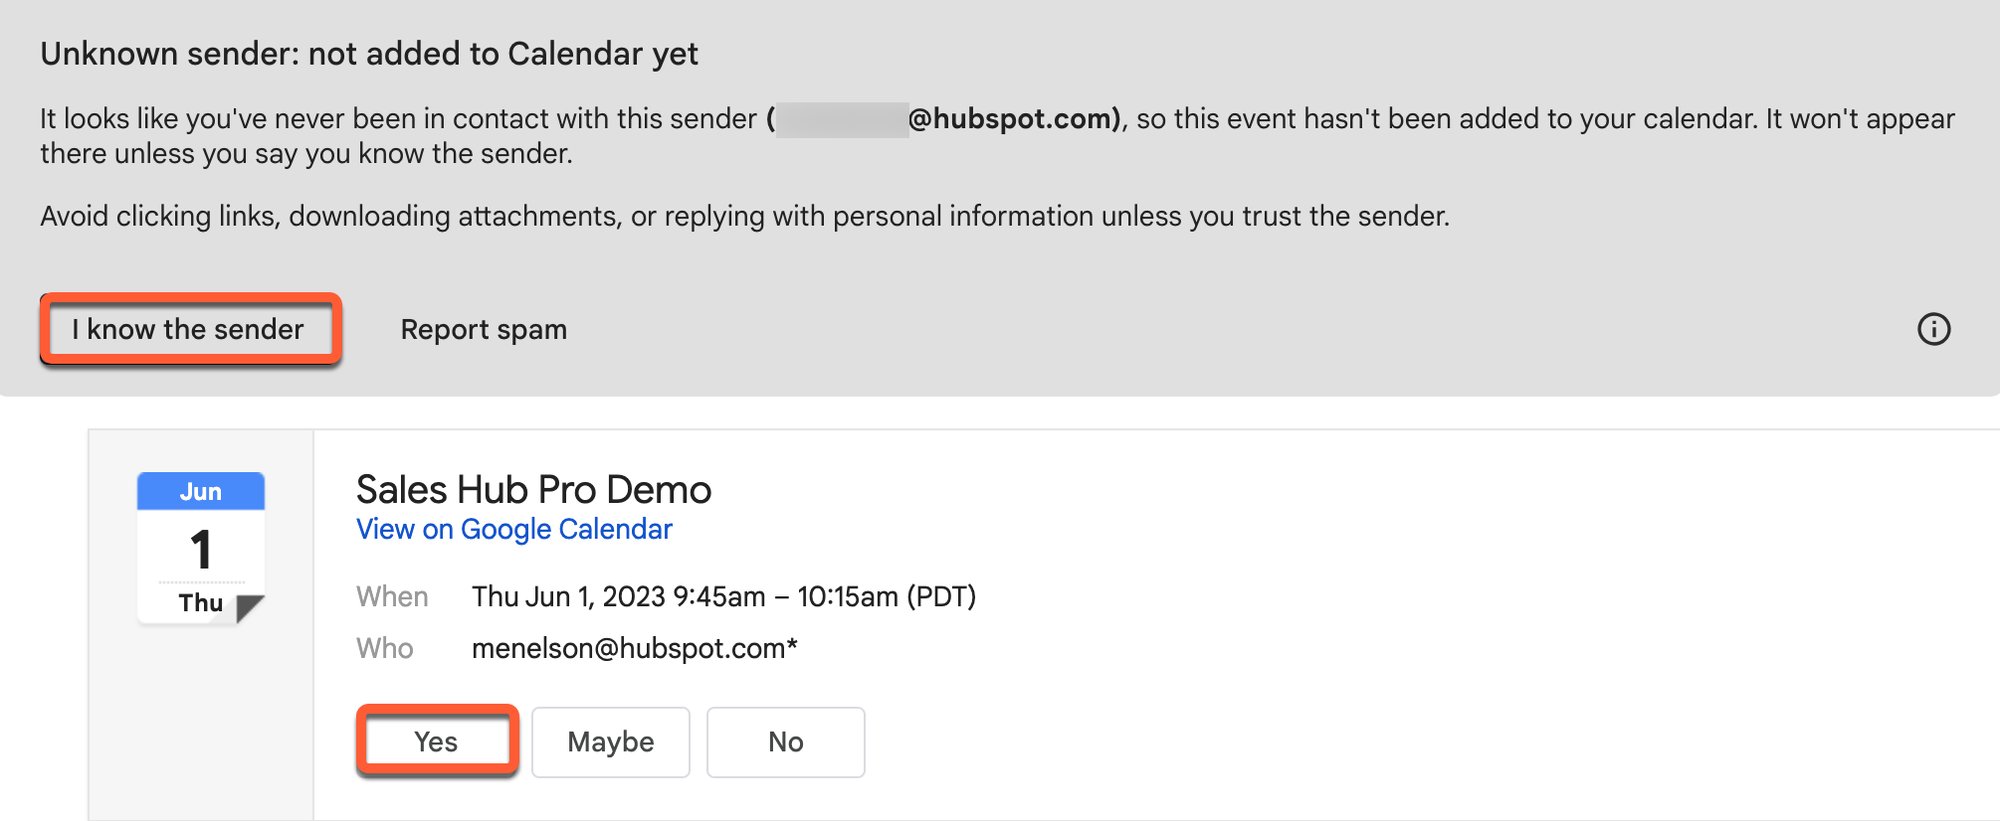Report this invitation as spam
Screen dimensions: 2000x821
[x=484, y=329]
